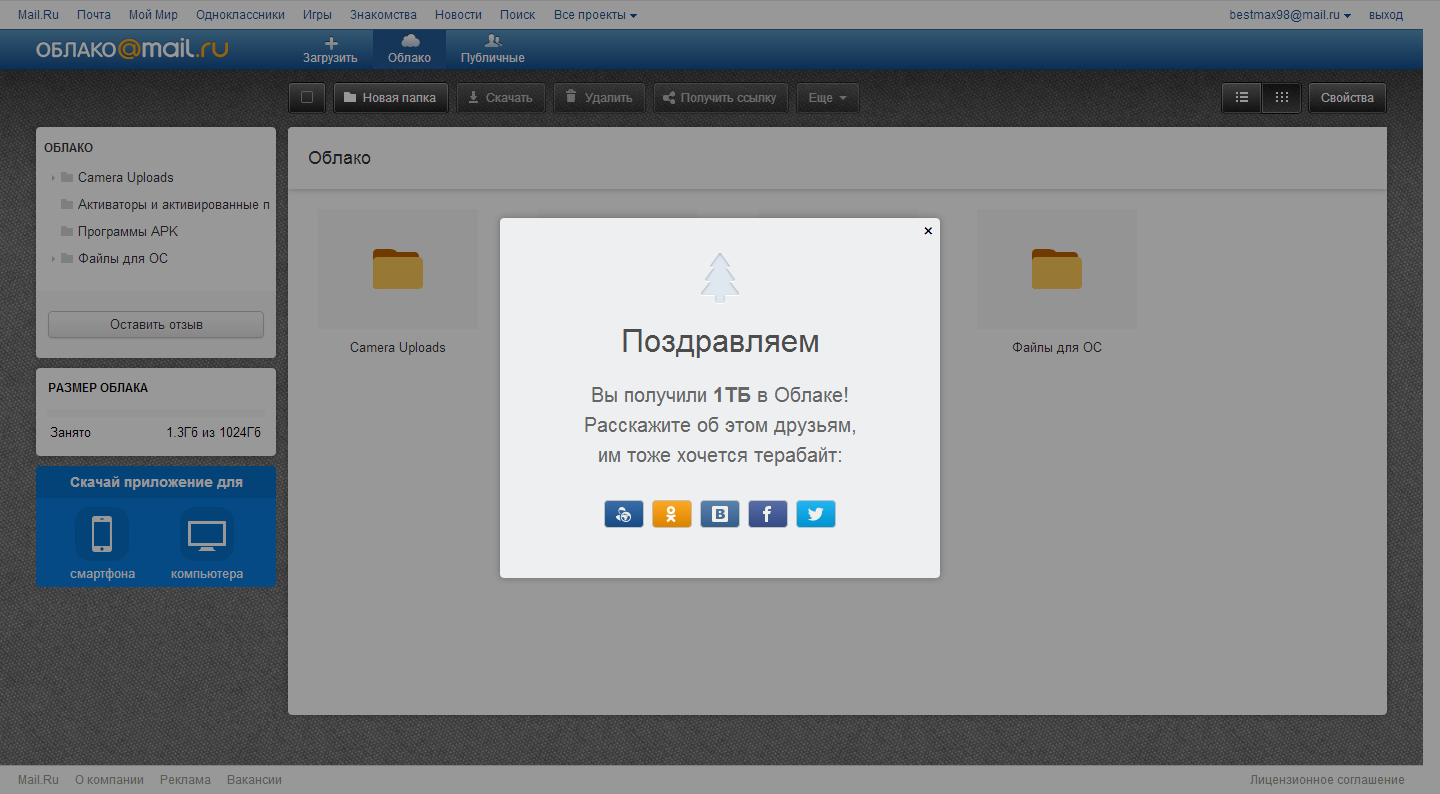Open the Свойства properties panel
This screenshot has height=794, width=1440.
(1347, 98)
